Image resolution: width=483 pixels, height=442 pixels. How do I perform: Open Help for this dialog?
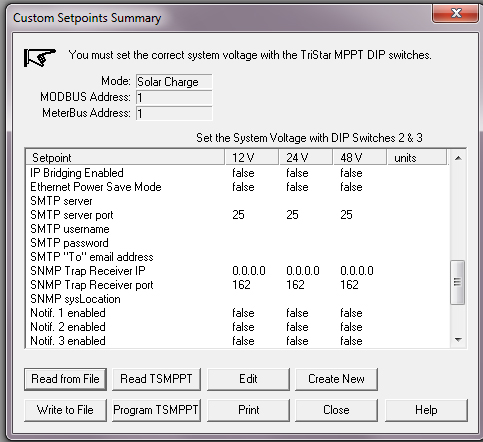click(426, 410)
